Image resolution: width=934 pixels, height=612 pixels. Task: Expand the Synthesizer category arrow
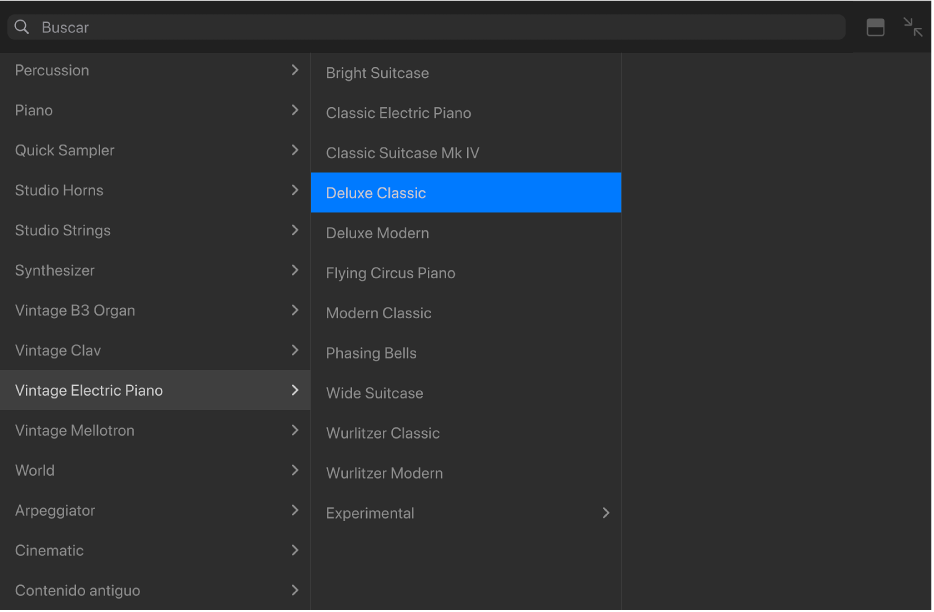tap(295, 270)
